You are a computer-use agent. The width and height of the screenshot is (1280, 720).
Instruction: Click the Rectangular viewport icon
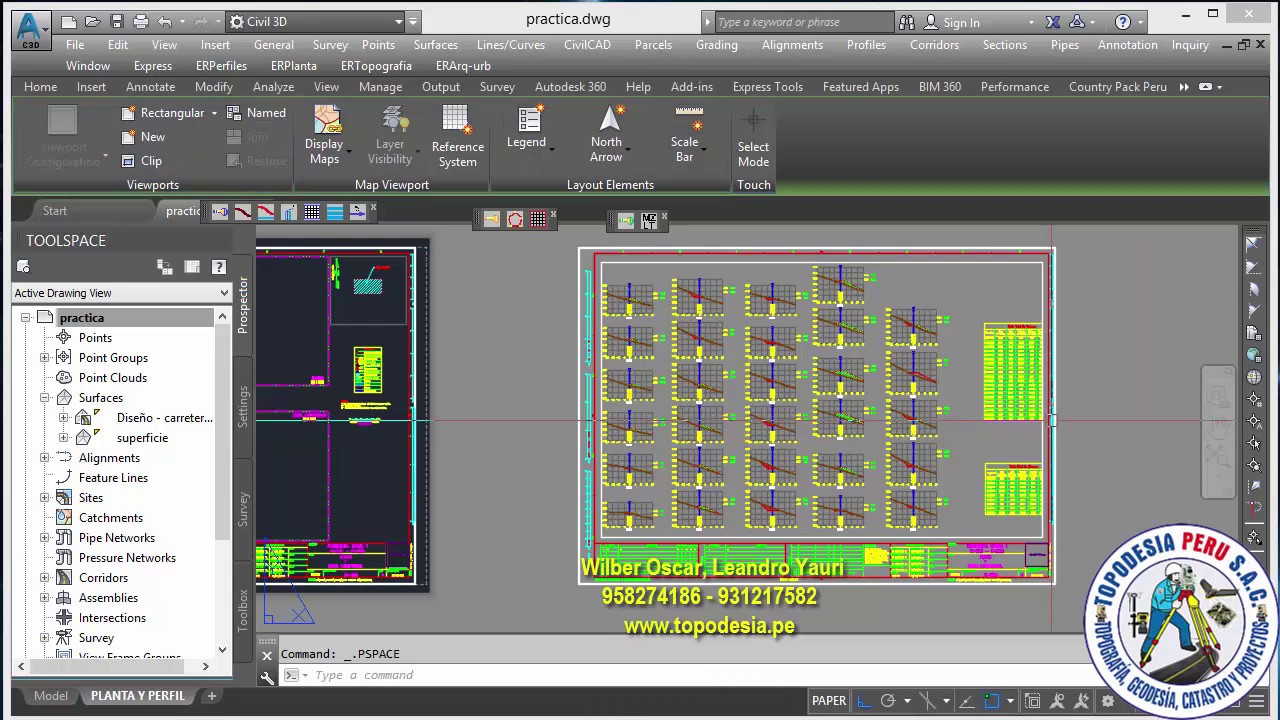[128, 113]
